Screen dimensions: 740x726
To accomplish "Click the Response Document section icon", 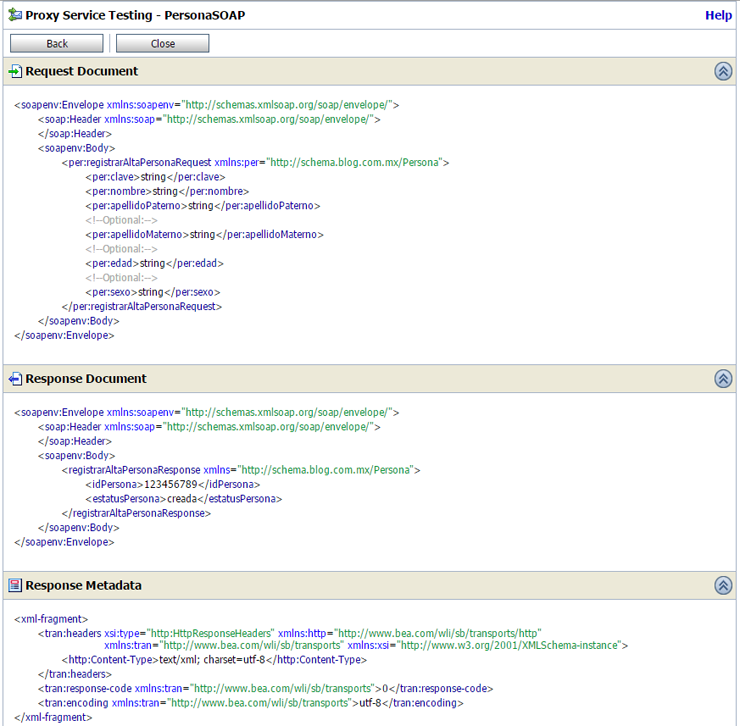I will coord(15,379).
